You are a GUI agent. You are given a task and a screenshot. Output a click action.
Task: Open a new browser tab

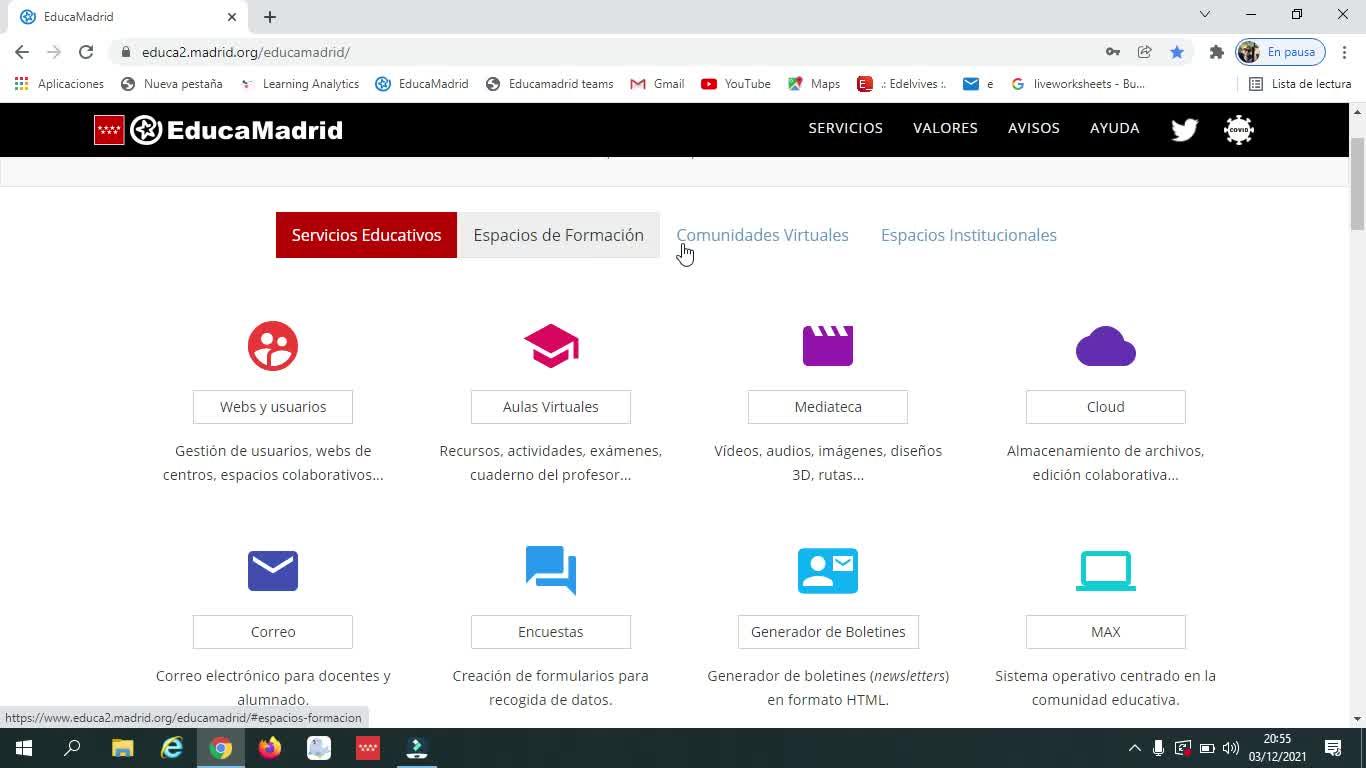coord(270,17)
